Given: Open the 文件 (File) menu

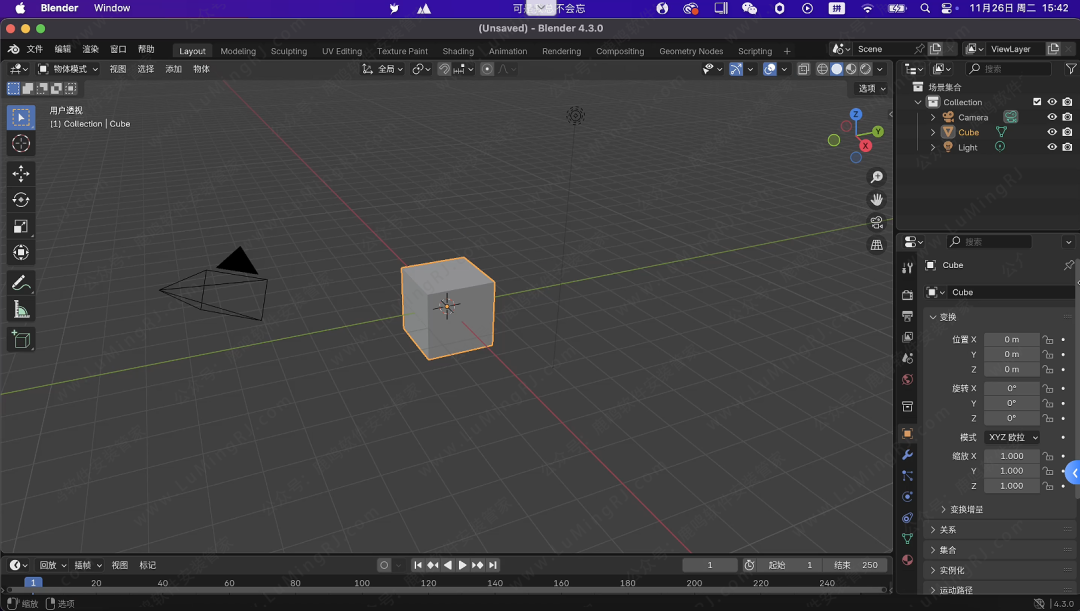Looking at the screenshot, I should 34,50.
